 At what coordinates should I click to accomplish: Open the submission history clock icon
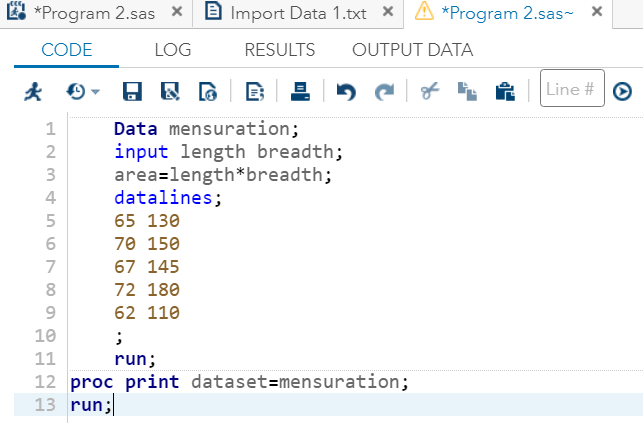point(76,91)
